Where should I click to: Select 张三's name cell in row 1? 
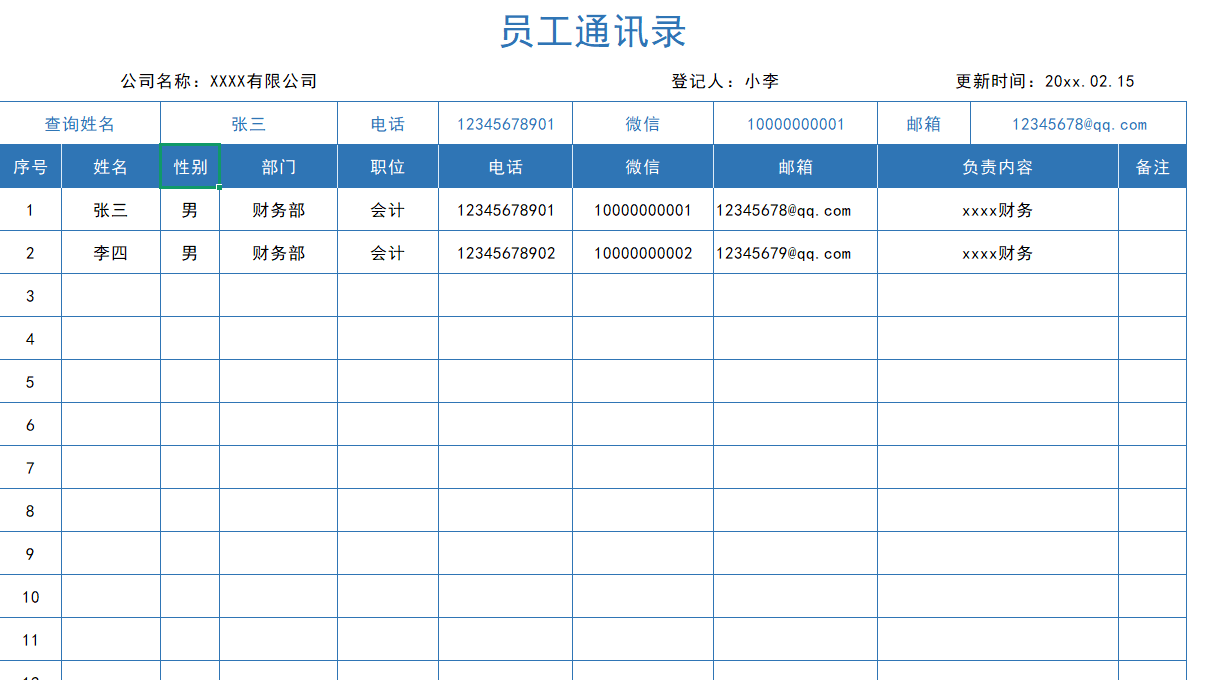click(112, 210)
